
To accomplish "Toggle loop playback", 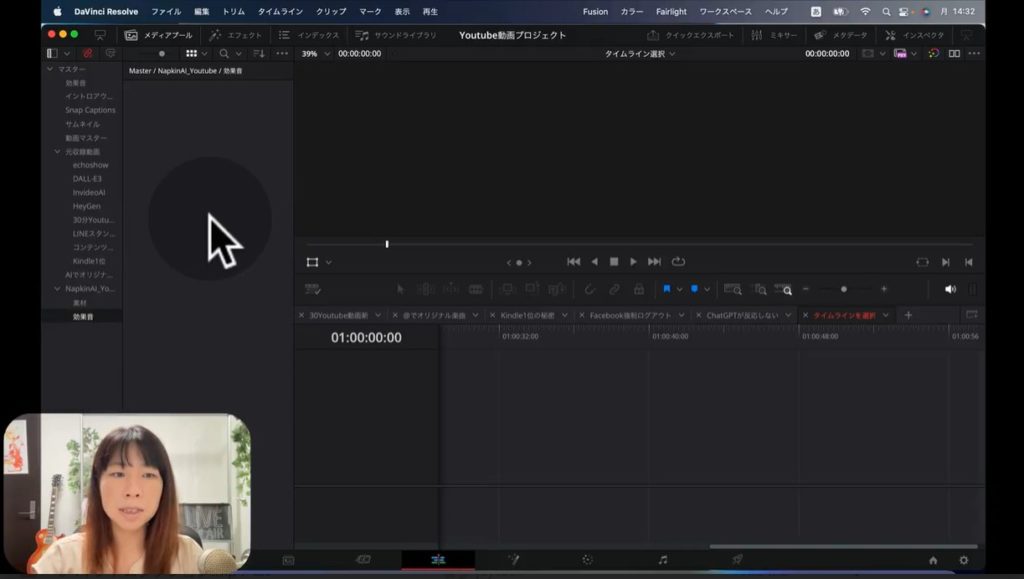I will pos(679,262).
